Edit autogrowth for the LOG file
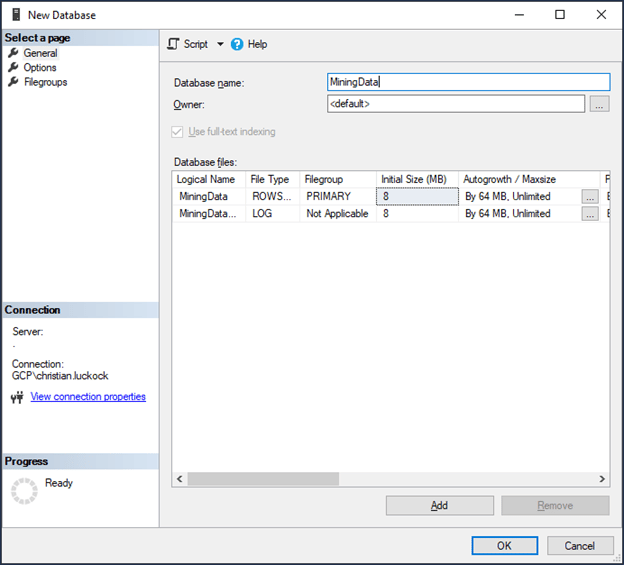 590,213
